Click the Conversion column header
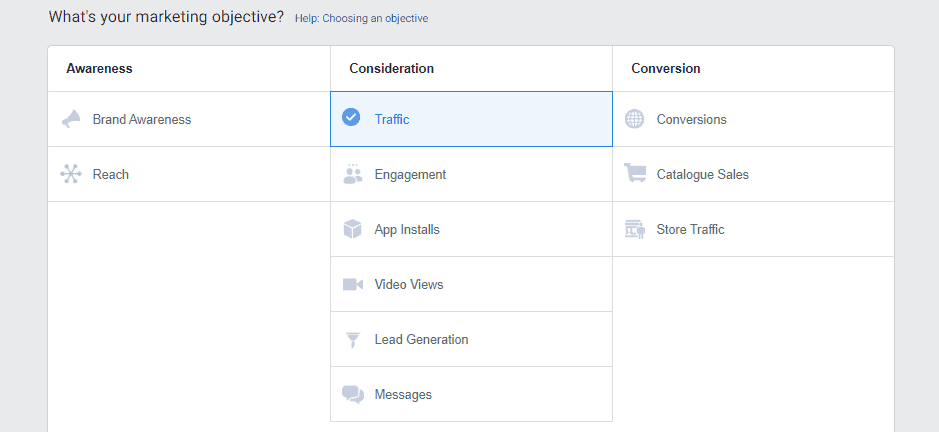The image size is (939, 432). point(666,68)
